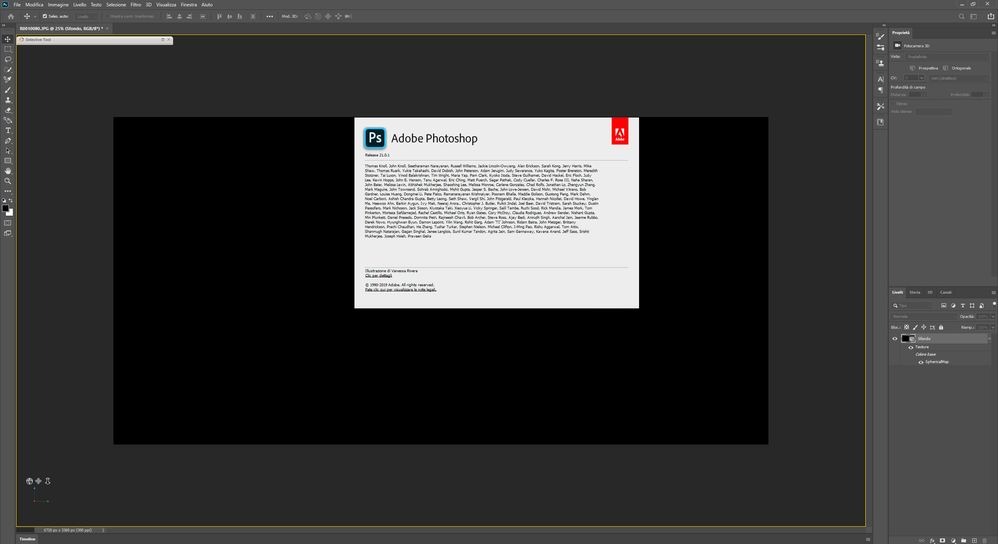The image size is (998, 544).
Task: Go to the Home screen icon
Action: coord(11,17)
